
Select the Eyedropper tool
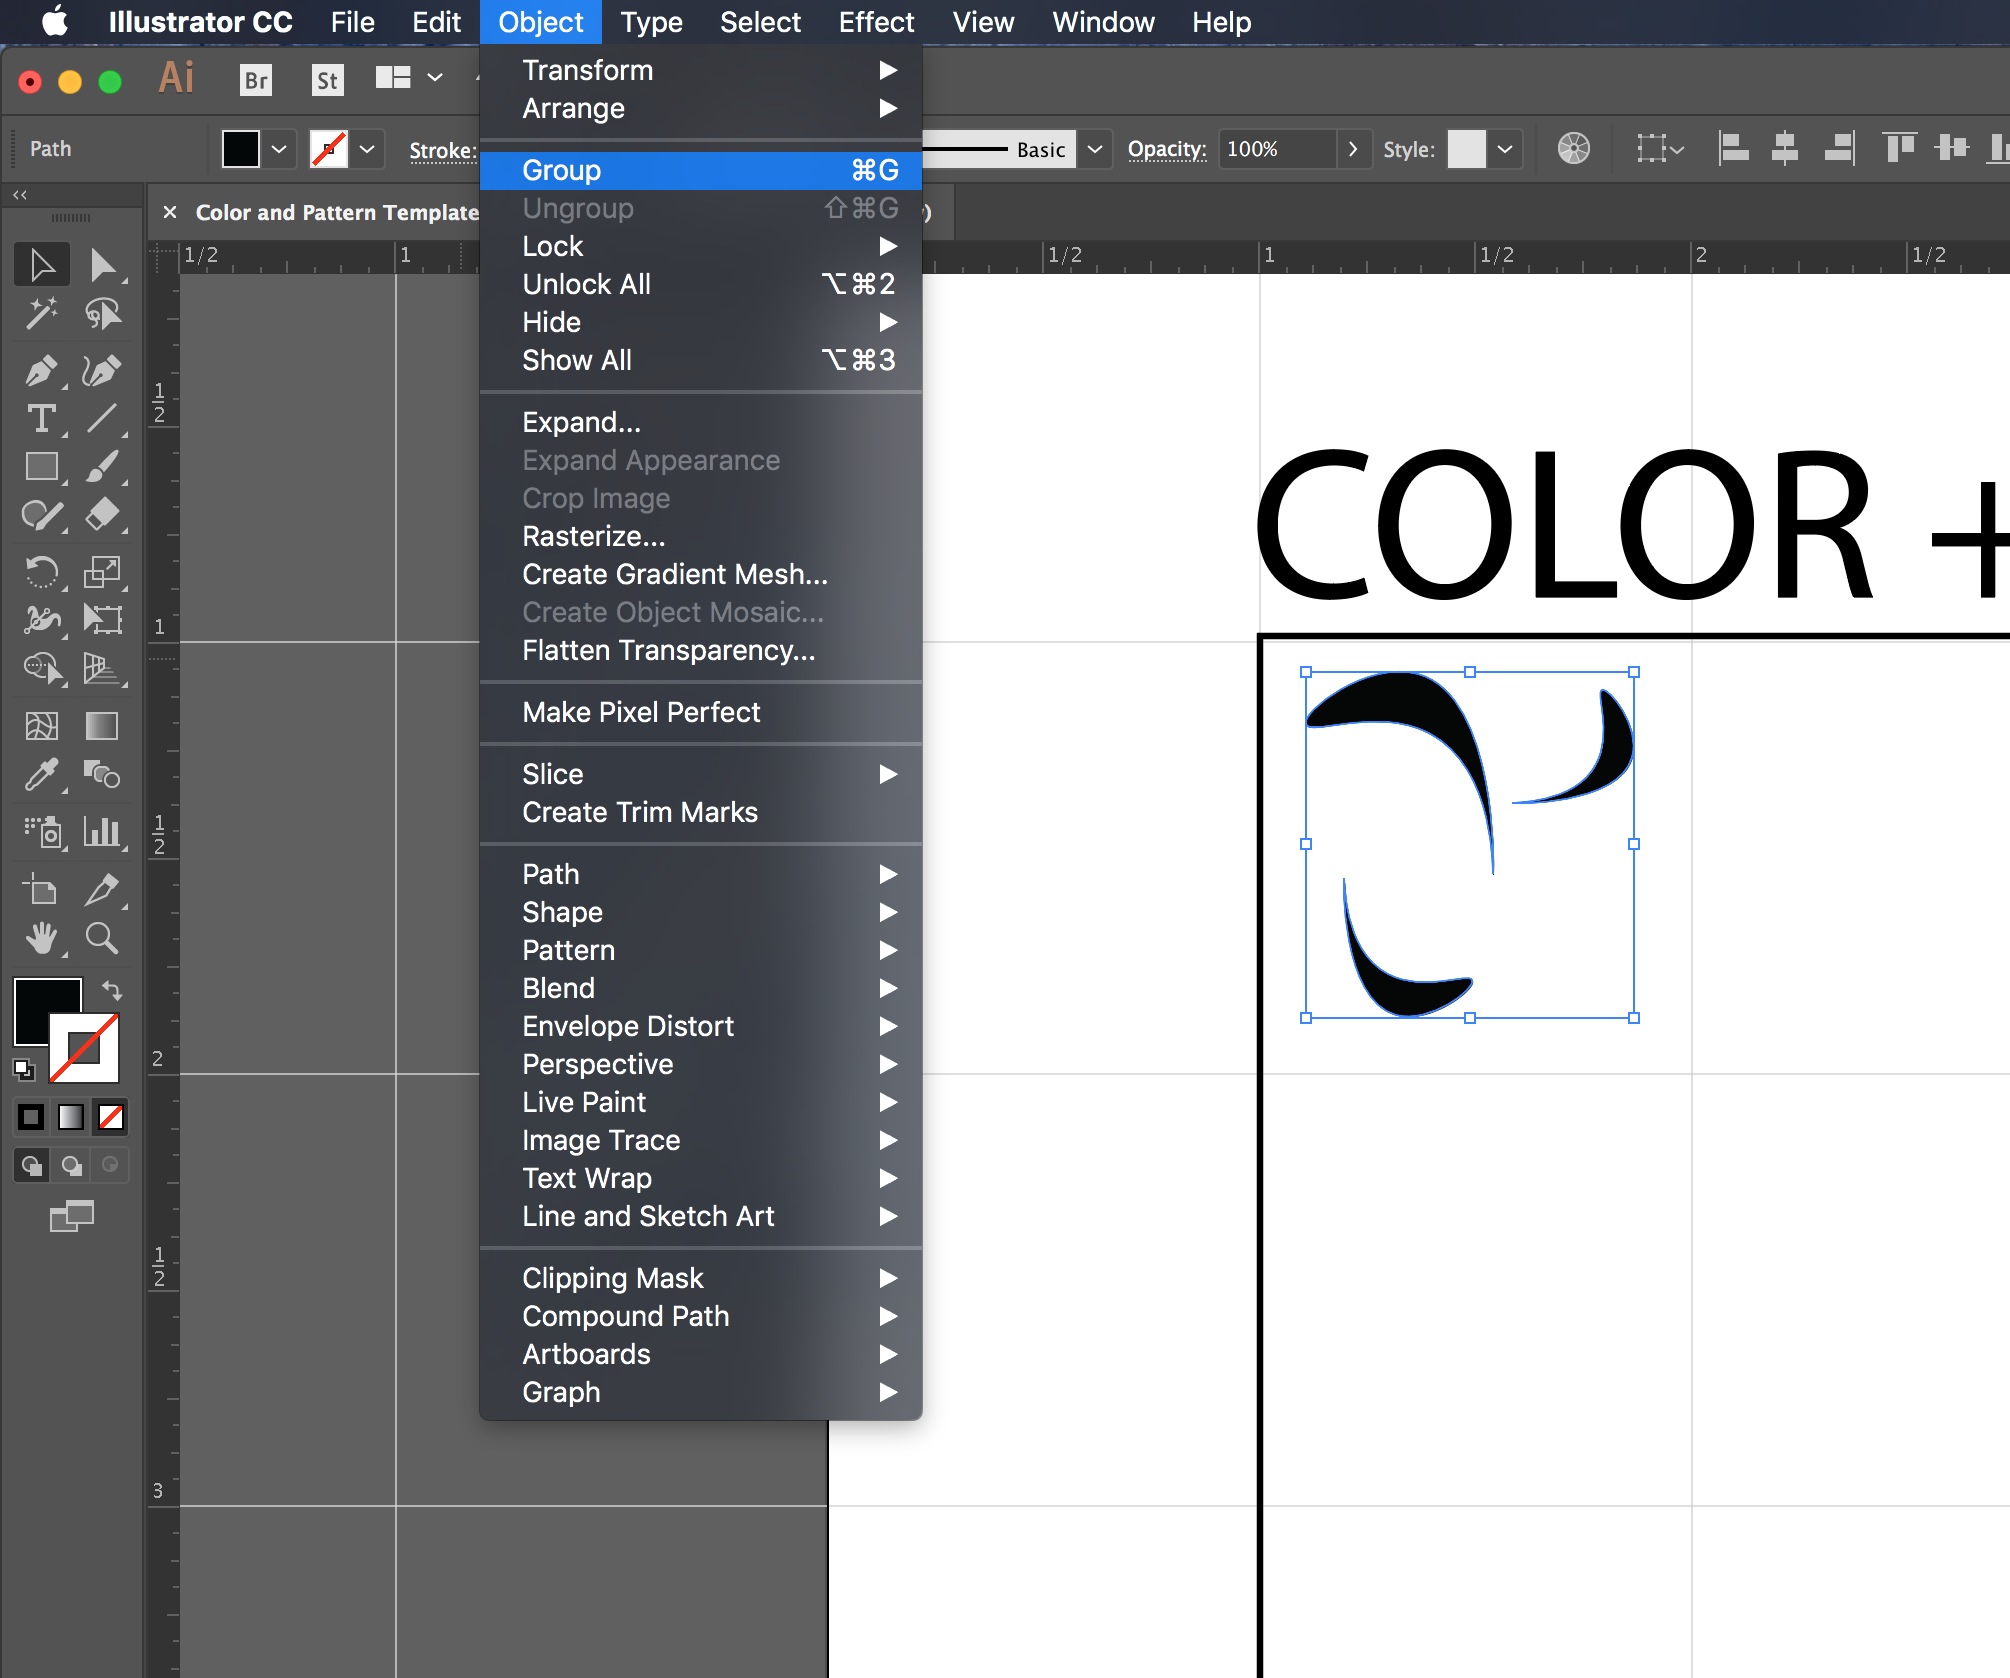point(41,775)
